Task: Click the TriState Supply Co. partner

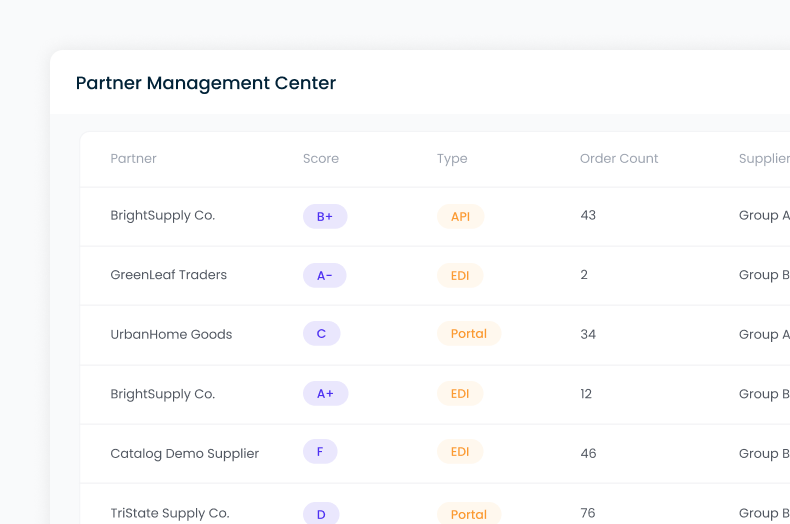Action: (169, 513)
